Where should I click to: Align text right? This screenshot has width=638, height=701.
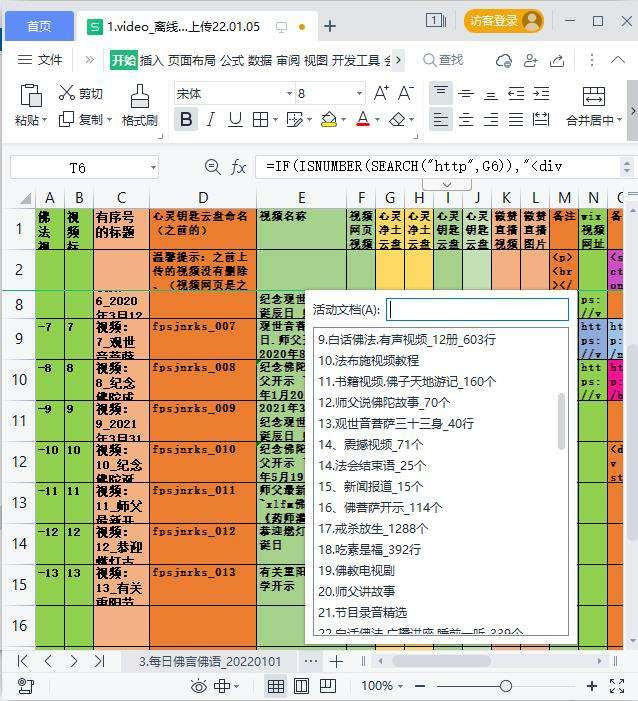pos(491,119)
